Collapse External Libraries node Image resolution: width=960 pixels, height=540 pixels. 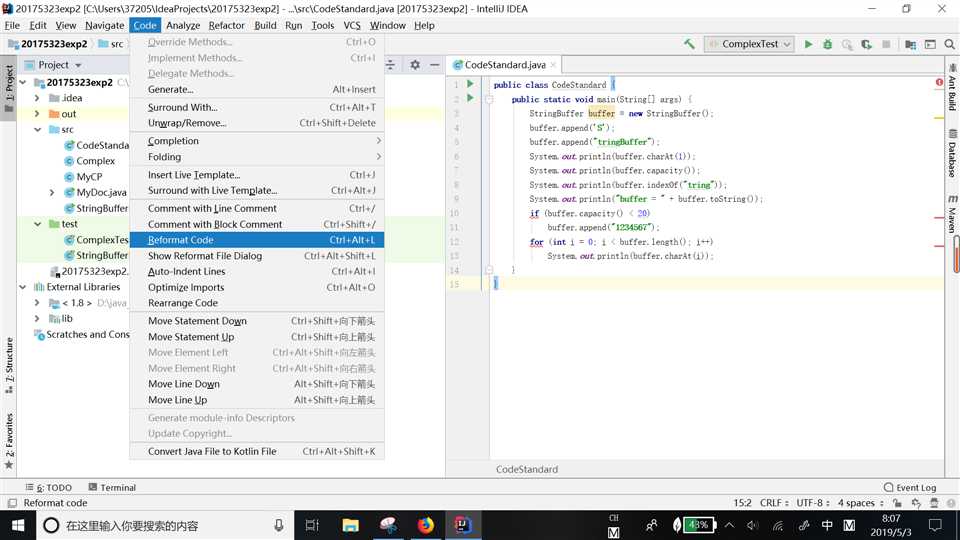[23, 287]
